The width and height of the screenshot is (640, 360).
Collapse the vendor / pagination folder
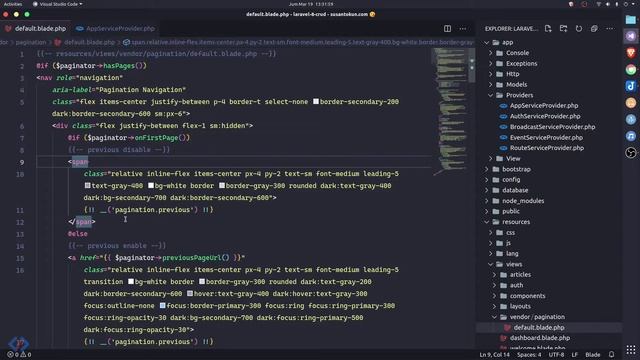pyautogui.click(x=494, y=317)
